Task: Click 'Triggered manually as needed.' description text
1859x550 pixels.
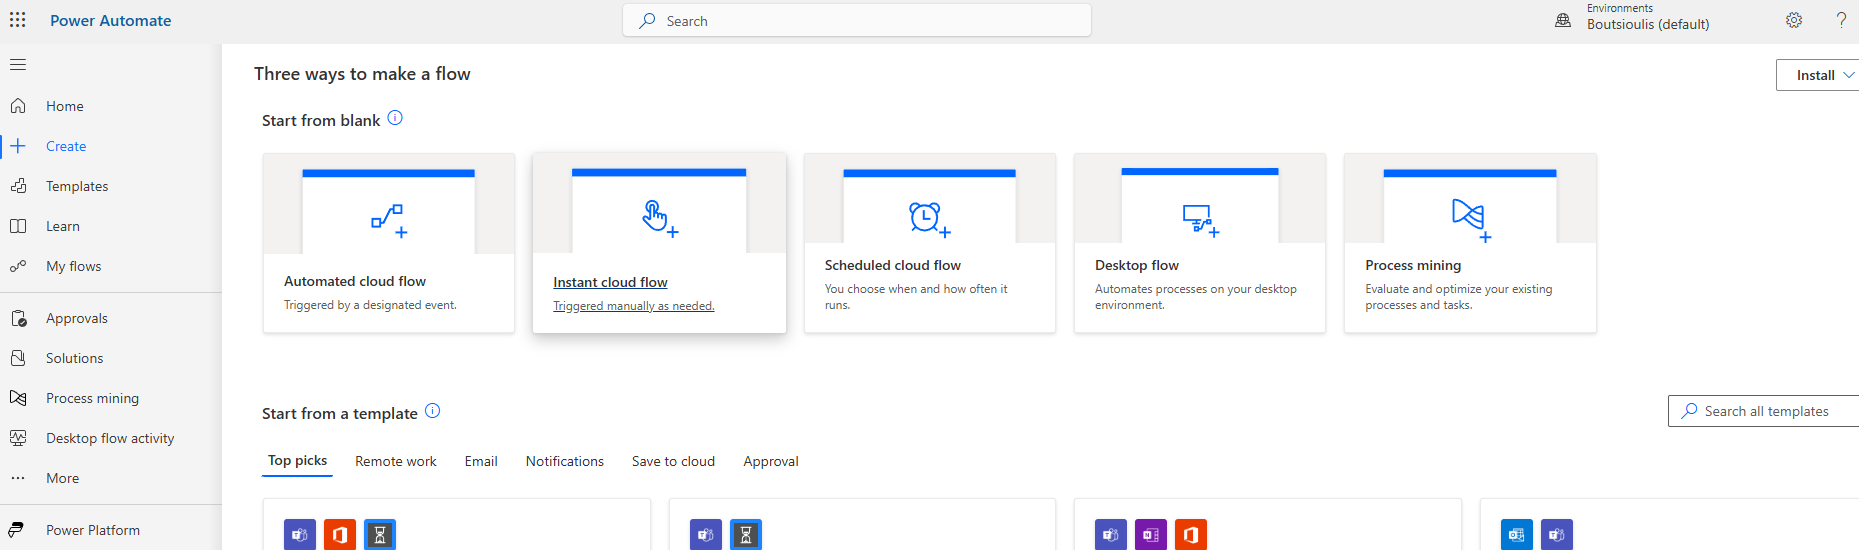Action: (x=634, y=306)
